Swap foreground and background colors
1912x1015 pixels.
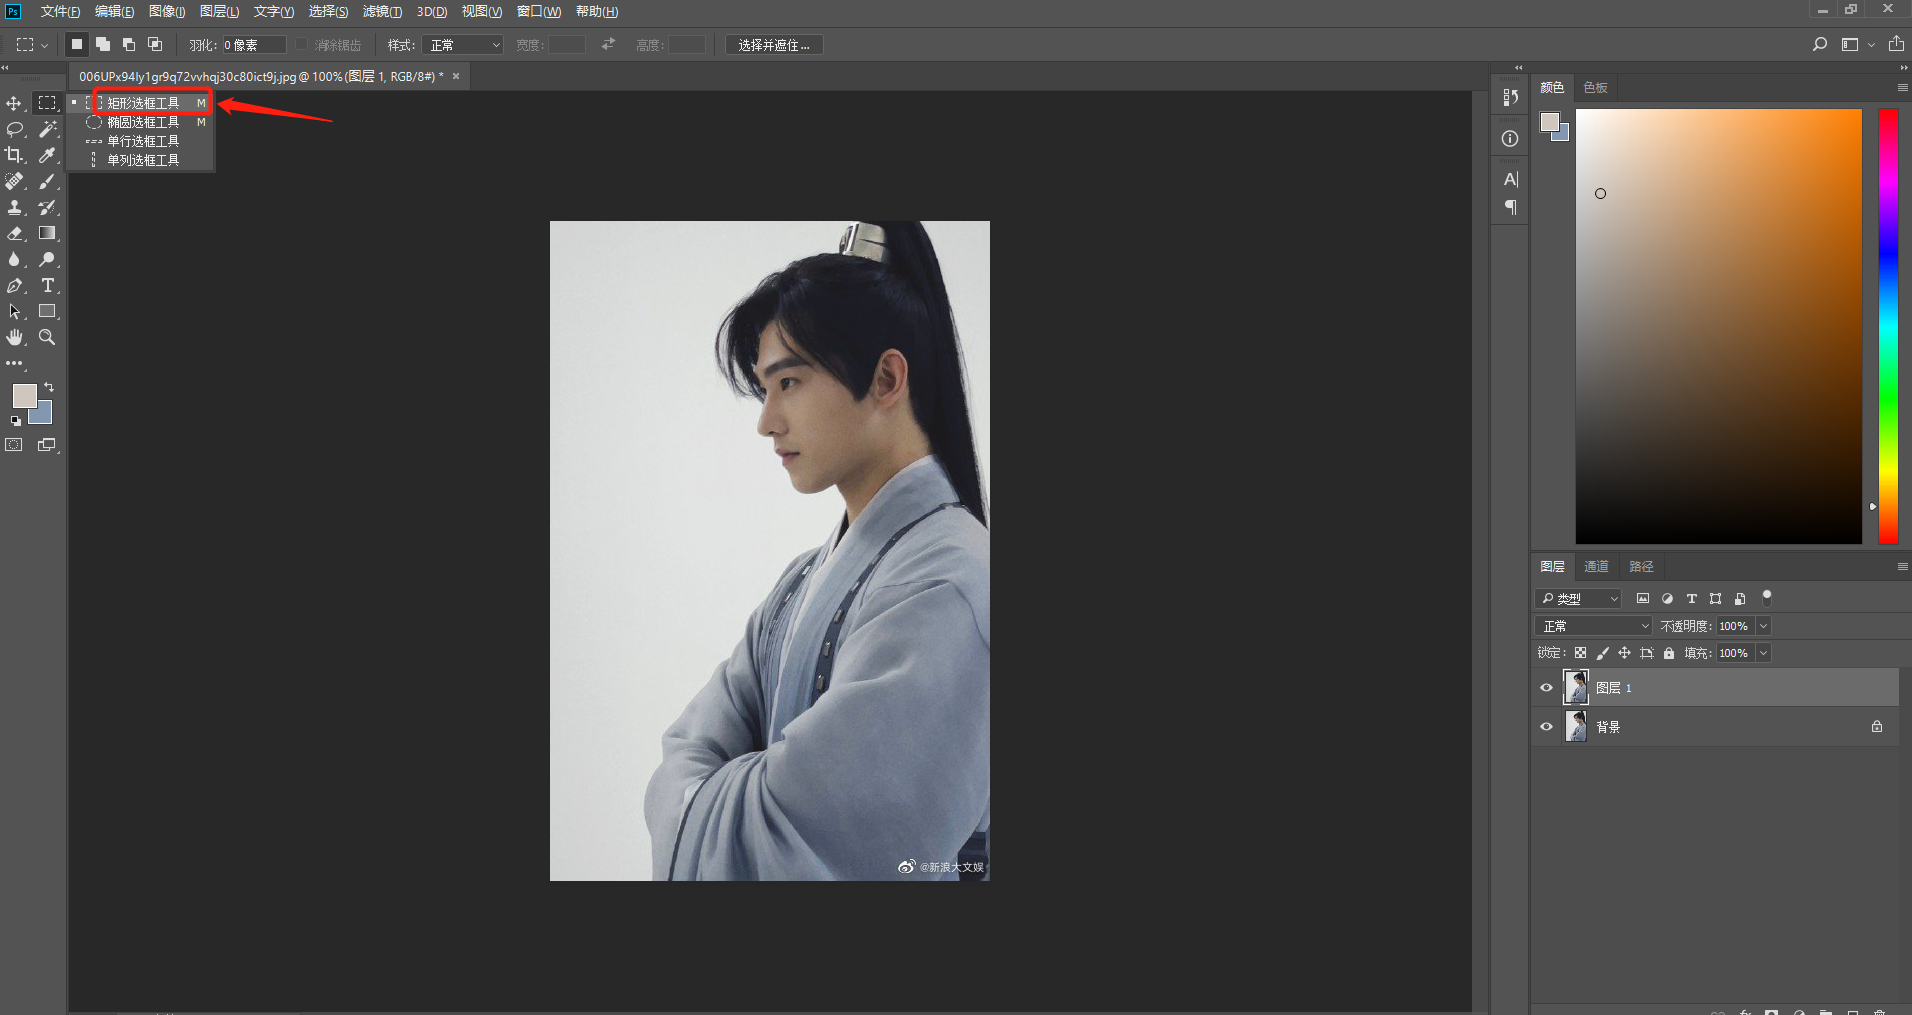tap(49, 387)
